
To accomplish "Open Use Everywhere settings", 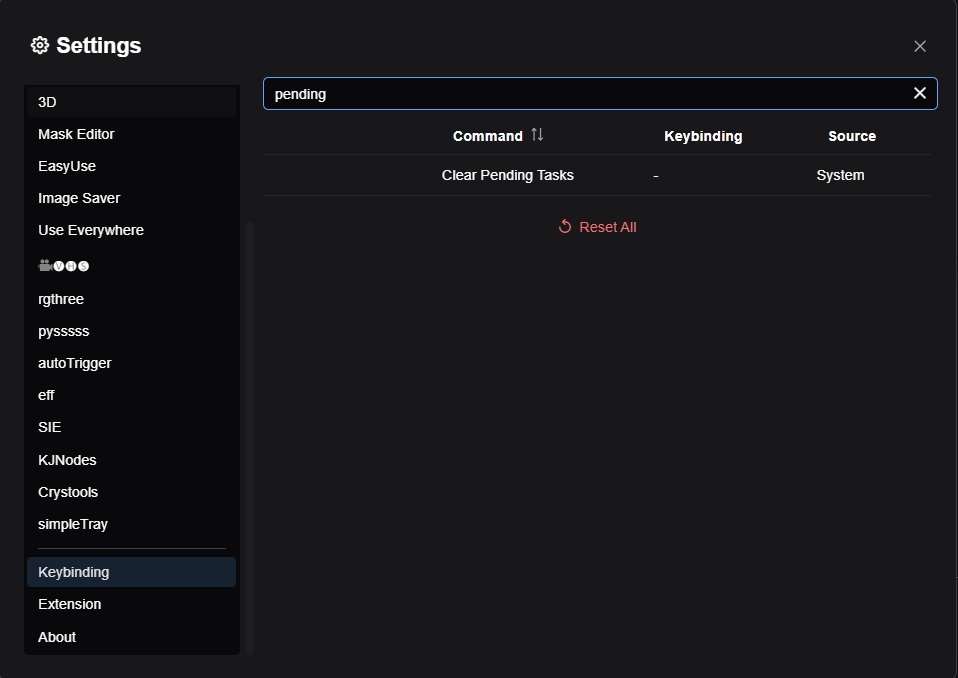I will click(x=131, y=230).
